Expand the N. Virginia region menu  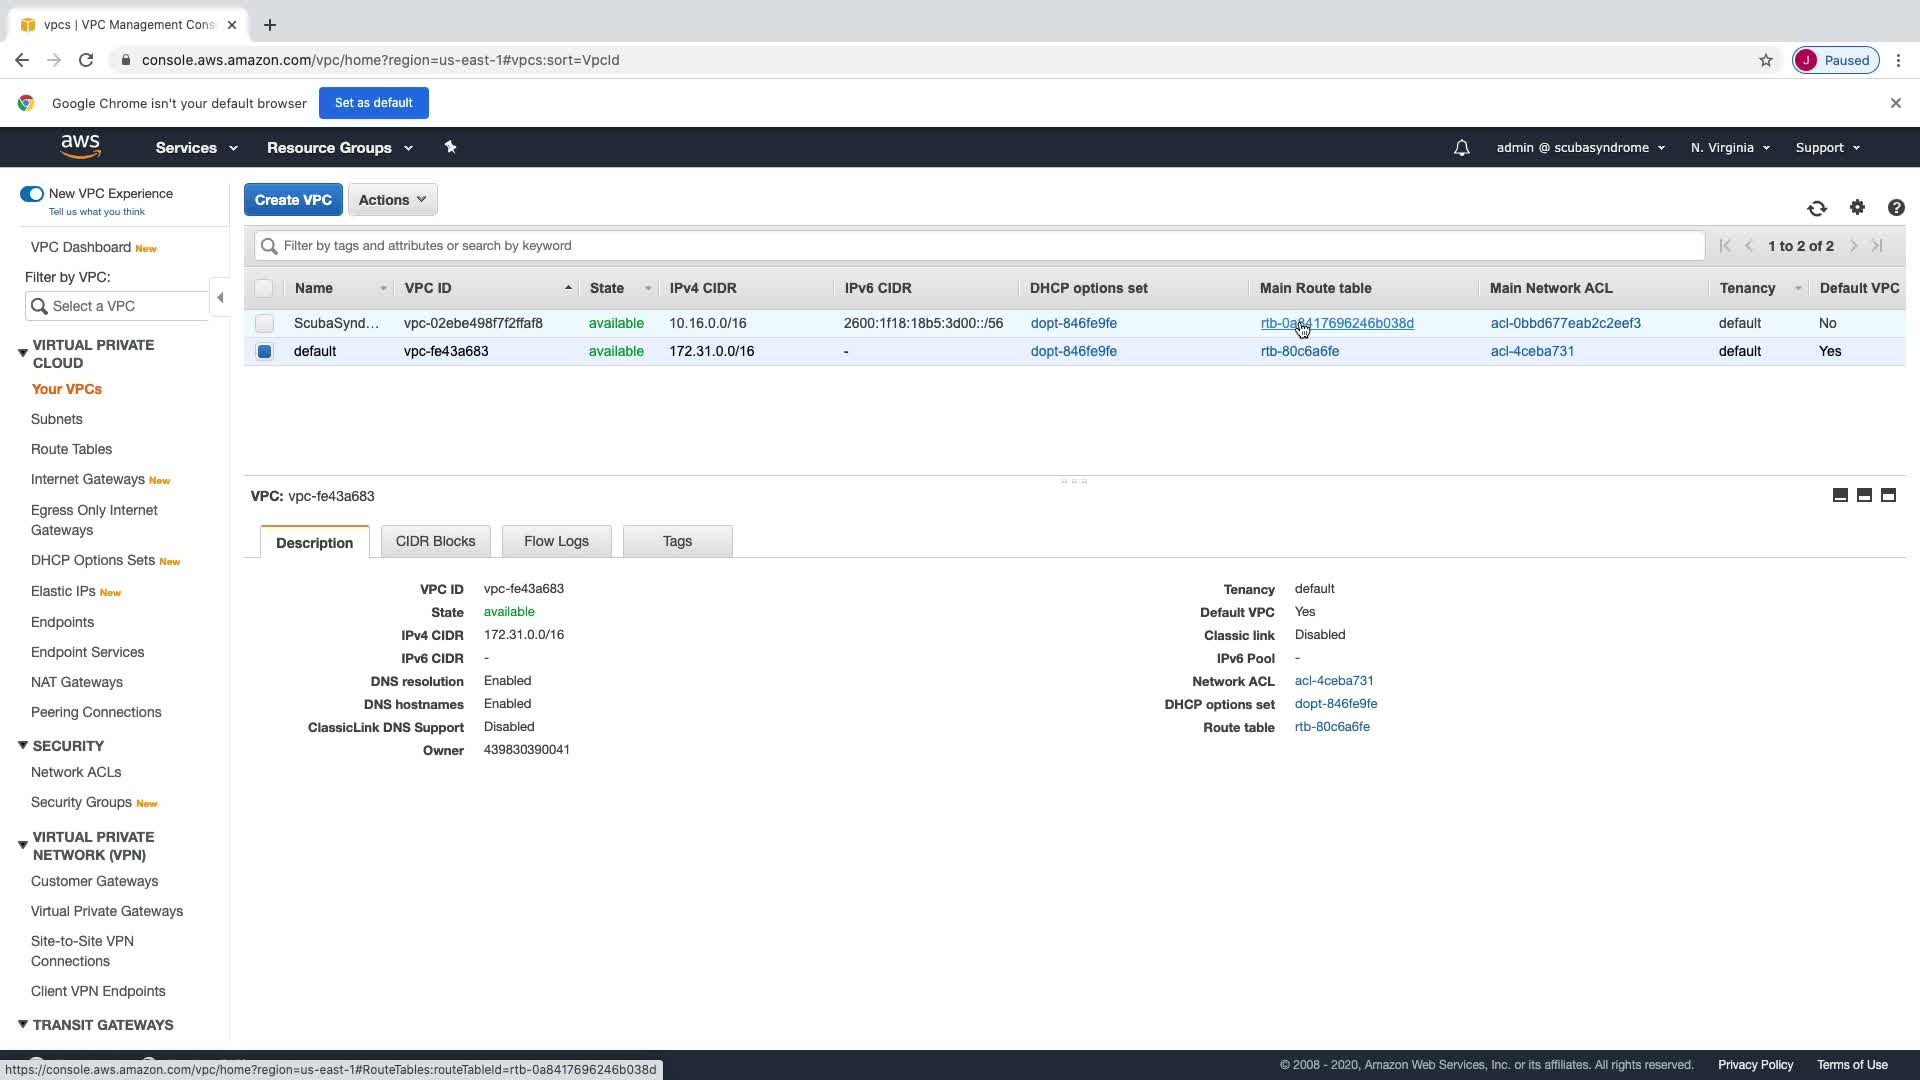1729,148
